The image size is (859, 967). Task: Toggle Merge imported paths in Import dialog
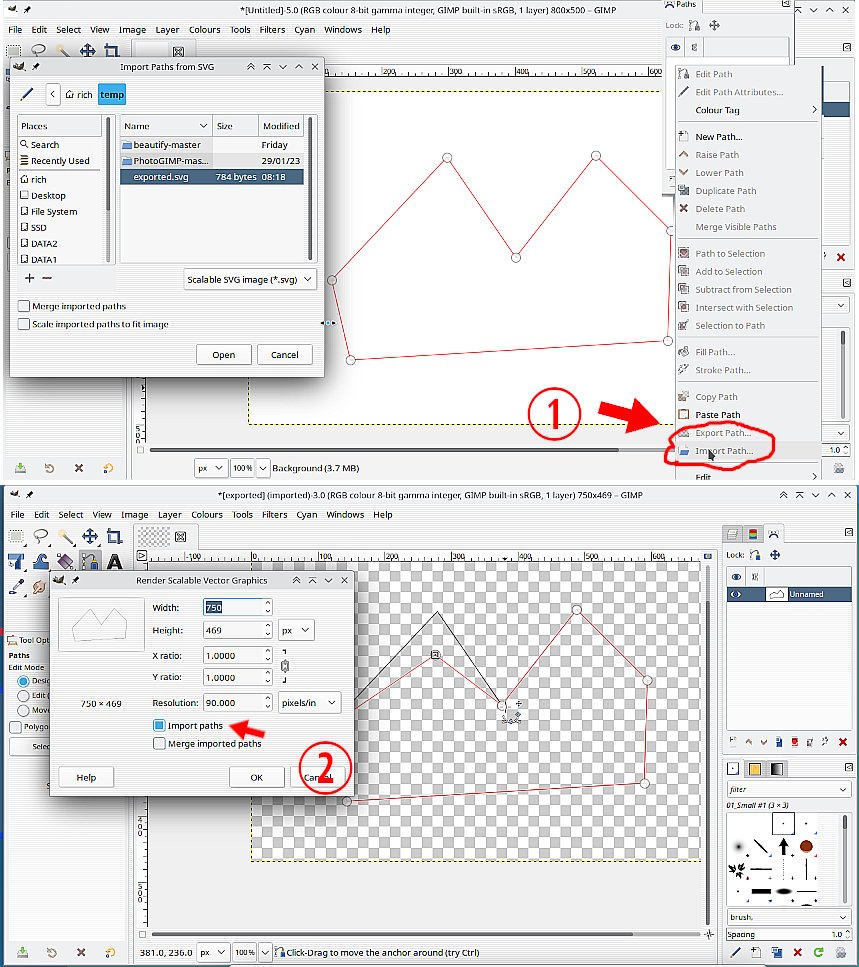pyautogui.click(x=24, y=306)
